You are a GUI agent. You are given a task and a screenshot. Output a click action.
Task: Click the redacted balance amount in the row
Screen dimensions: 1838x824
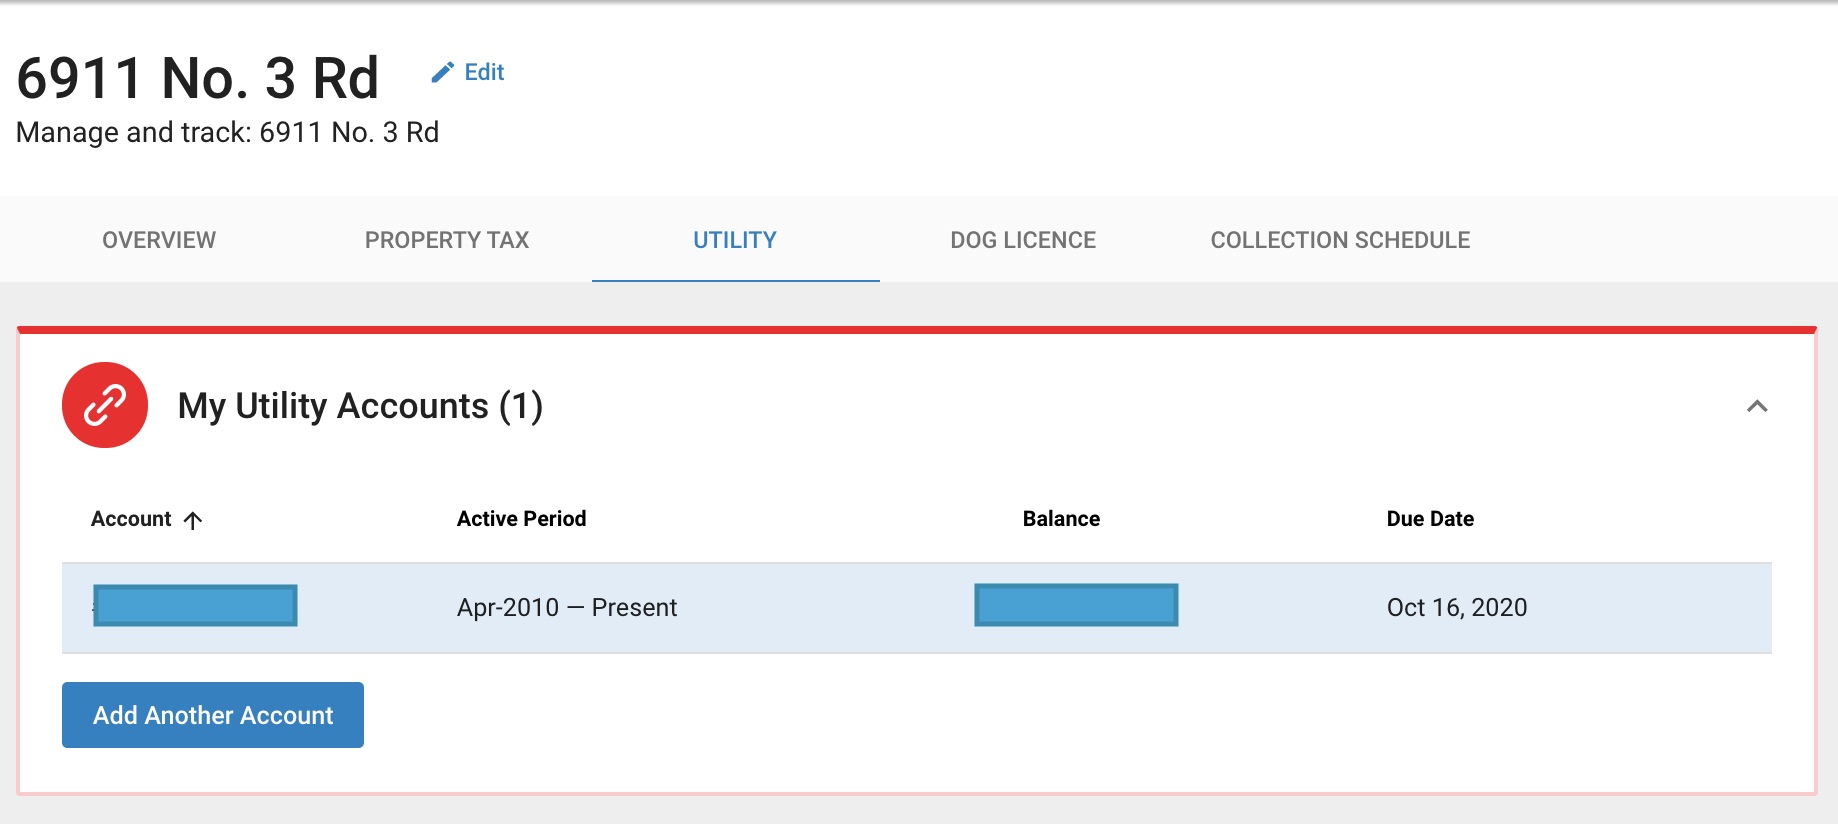point(1076,606)
